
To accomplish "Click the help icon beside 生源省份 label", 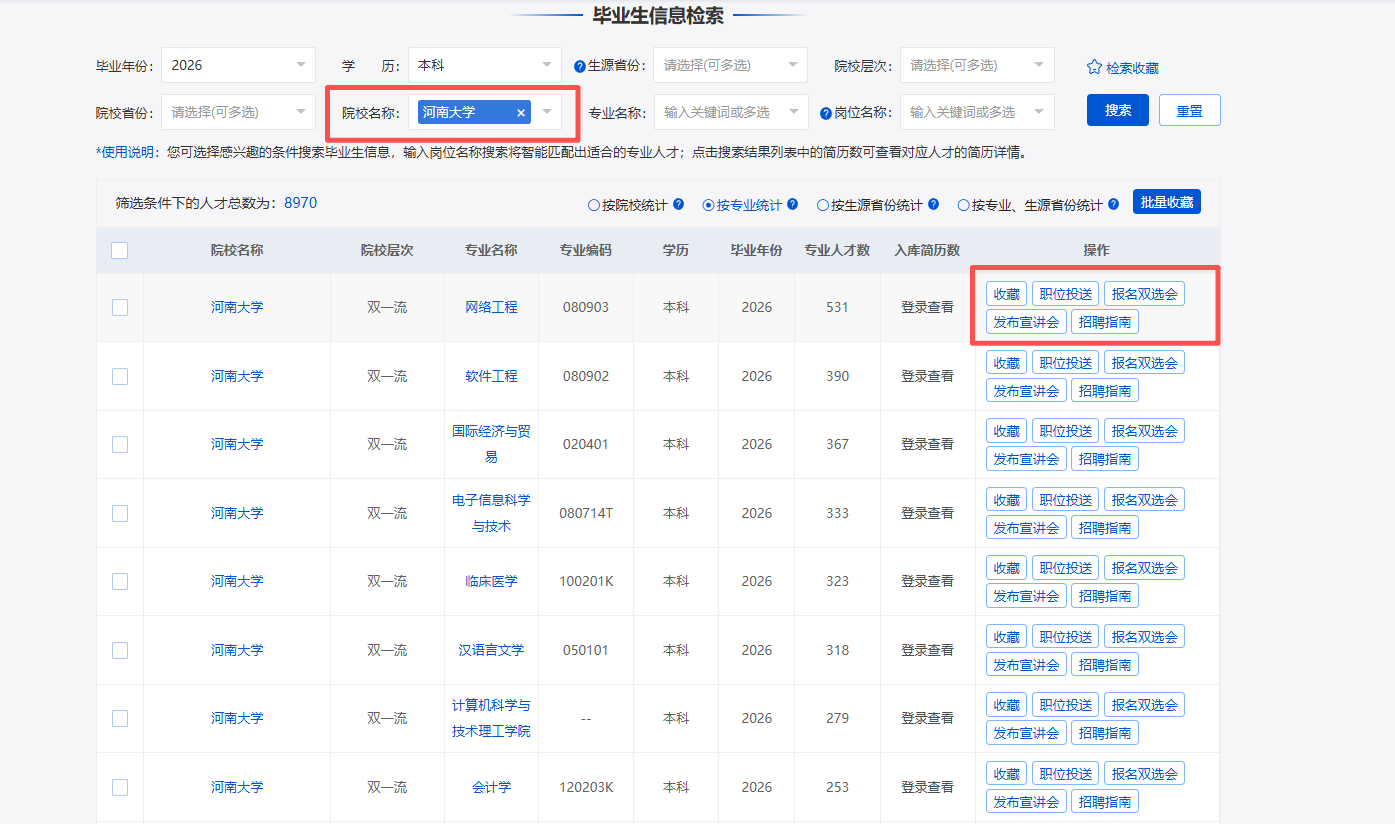I will (580, 67).
